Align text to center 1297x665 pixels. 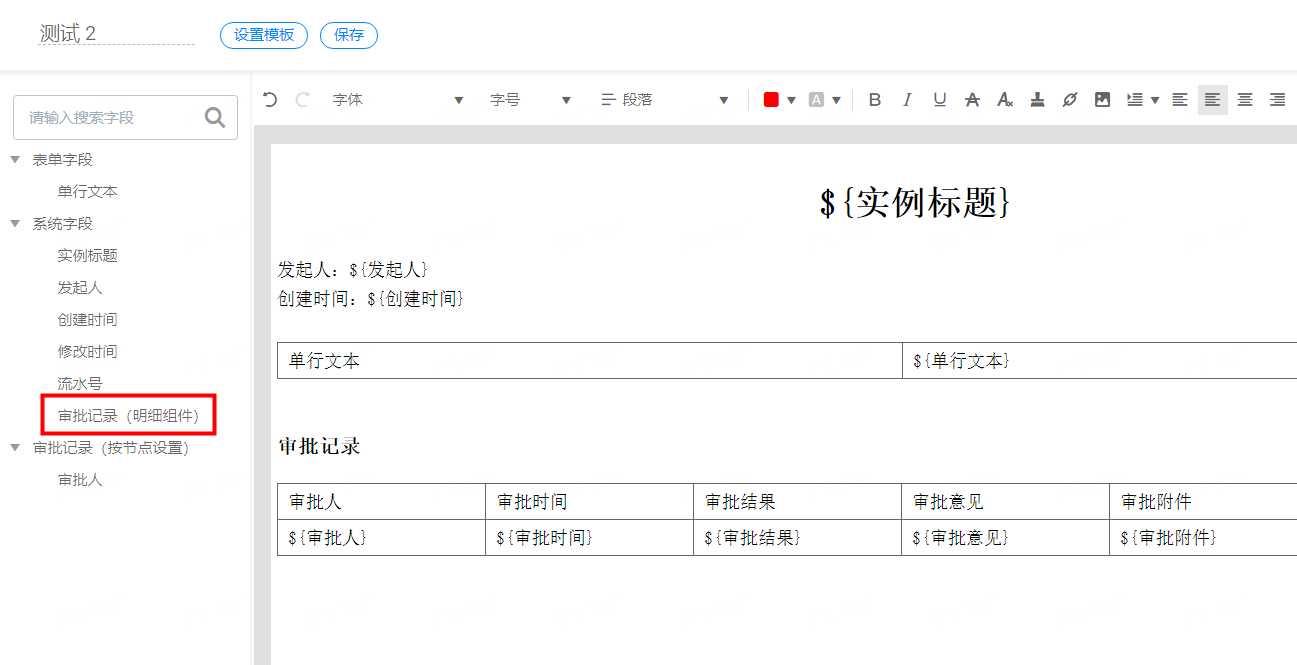(1245, 100)
